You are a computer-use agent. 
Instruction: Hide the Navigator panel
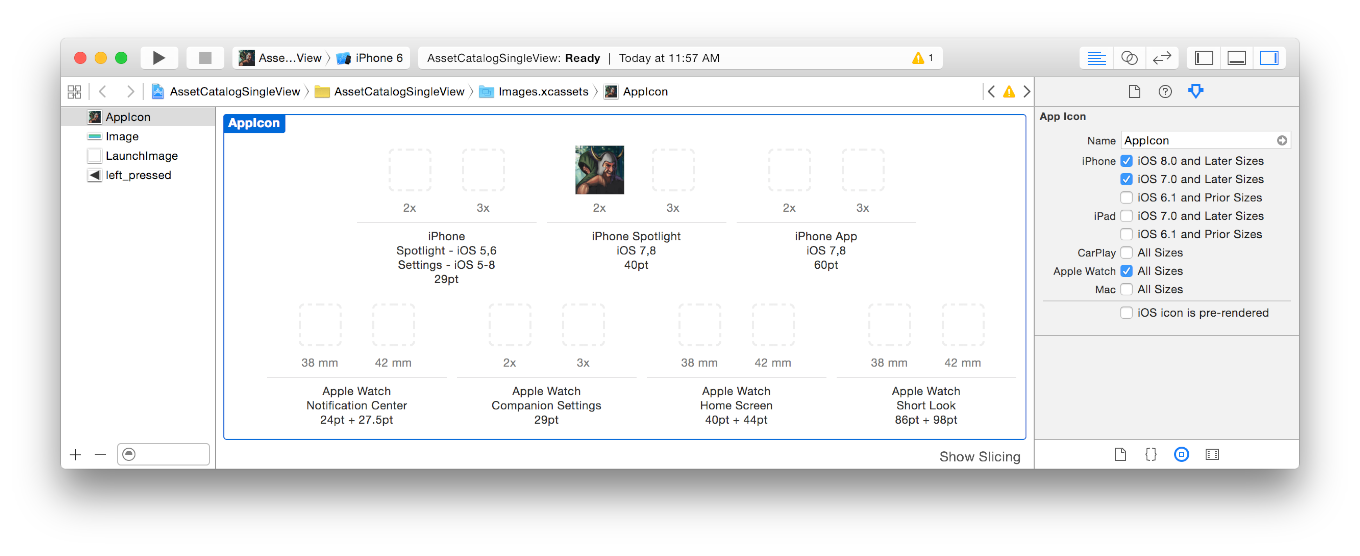coord(1204,58)
